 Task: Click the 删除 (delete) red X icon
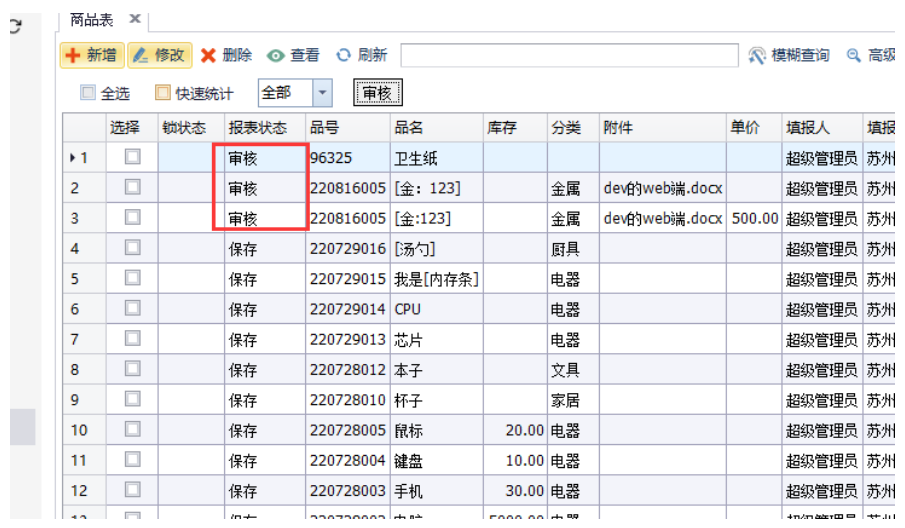click(208, 56)
